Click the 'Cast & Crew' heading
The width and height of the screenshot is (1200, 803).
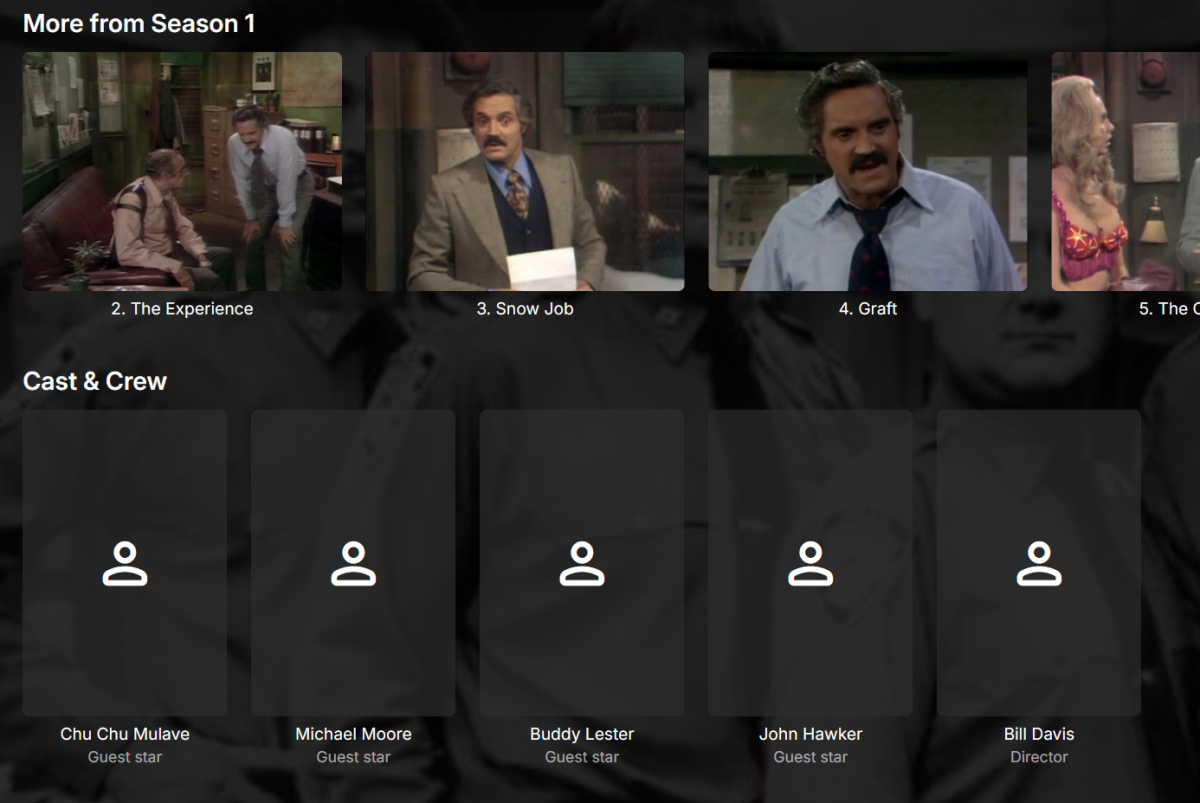click(95, 381)
